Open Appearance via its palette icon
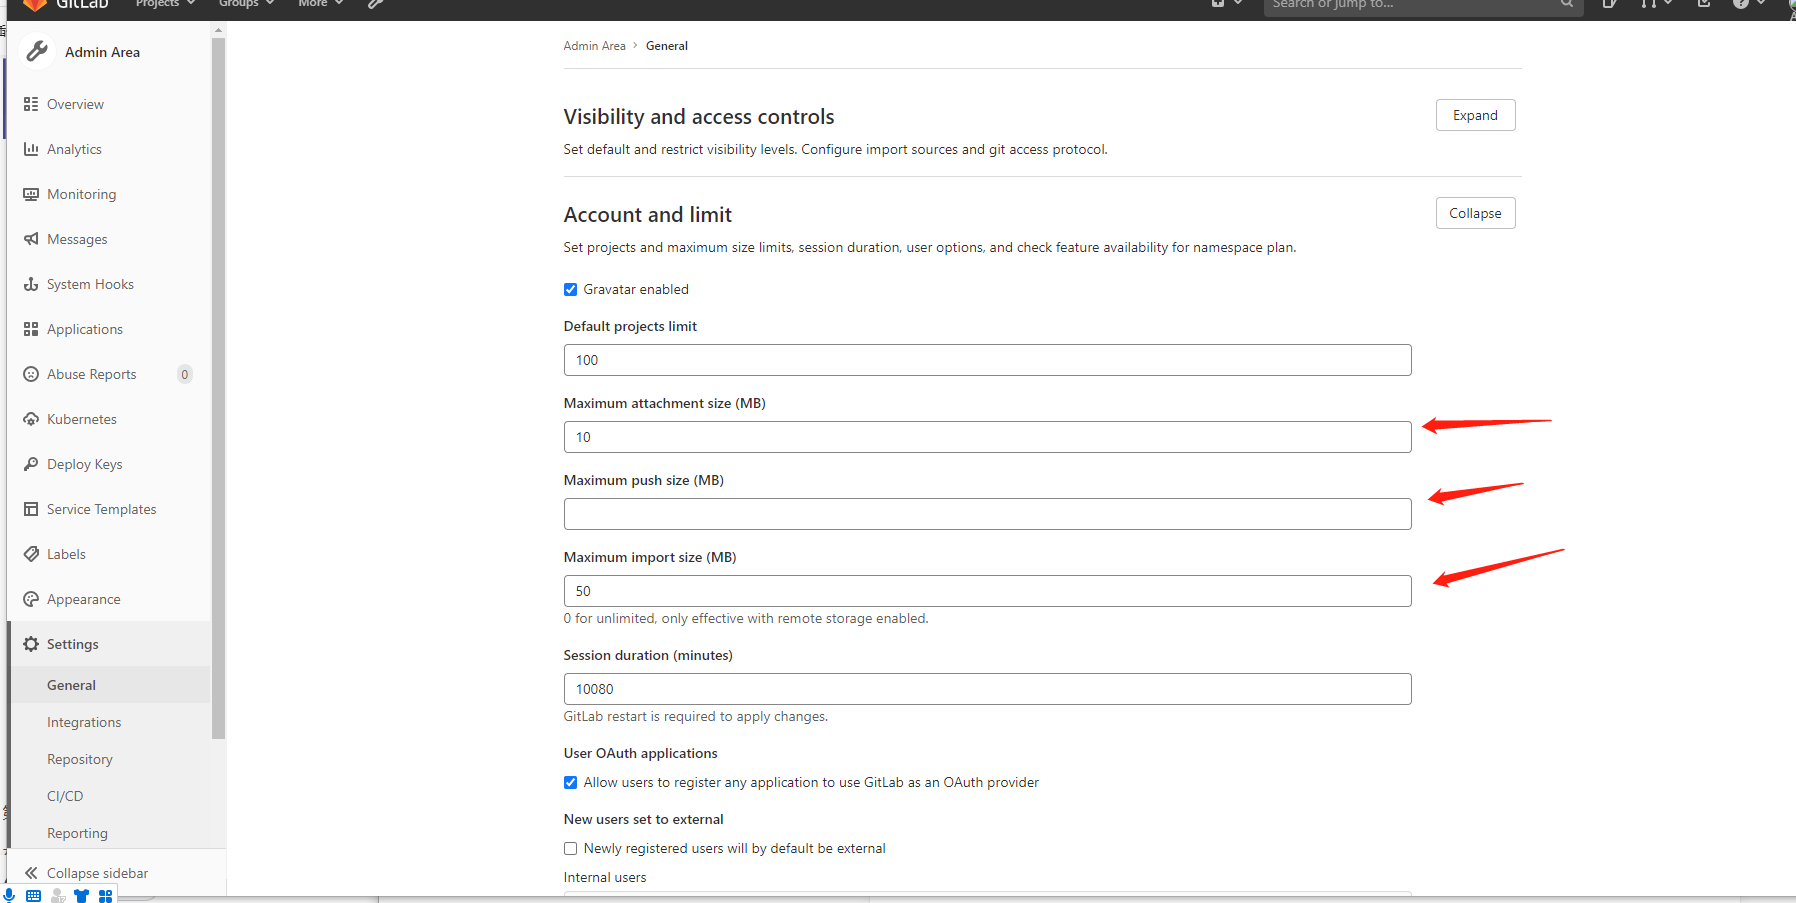Image resolution: width=1796 pixels, height=903 pixels. point(31,599)
